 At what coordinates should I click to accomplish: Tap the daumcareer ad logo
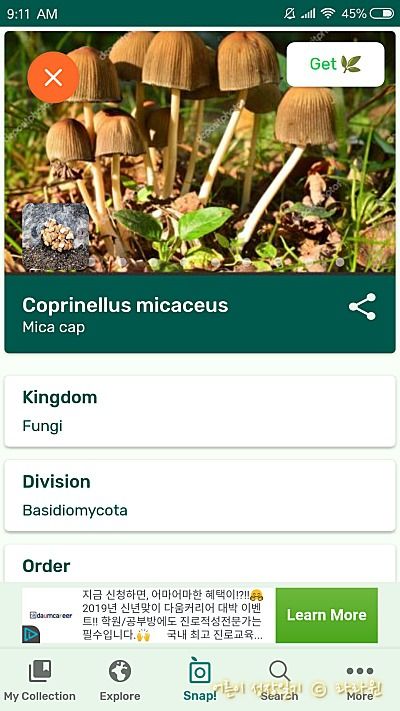(x=51, y=615)
